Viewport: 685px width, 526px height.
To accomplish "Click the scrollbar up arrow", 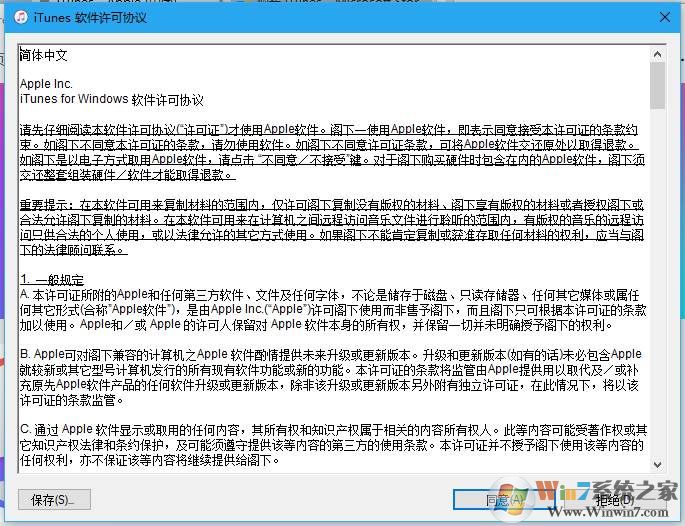I will click(657, 54).
